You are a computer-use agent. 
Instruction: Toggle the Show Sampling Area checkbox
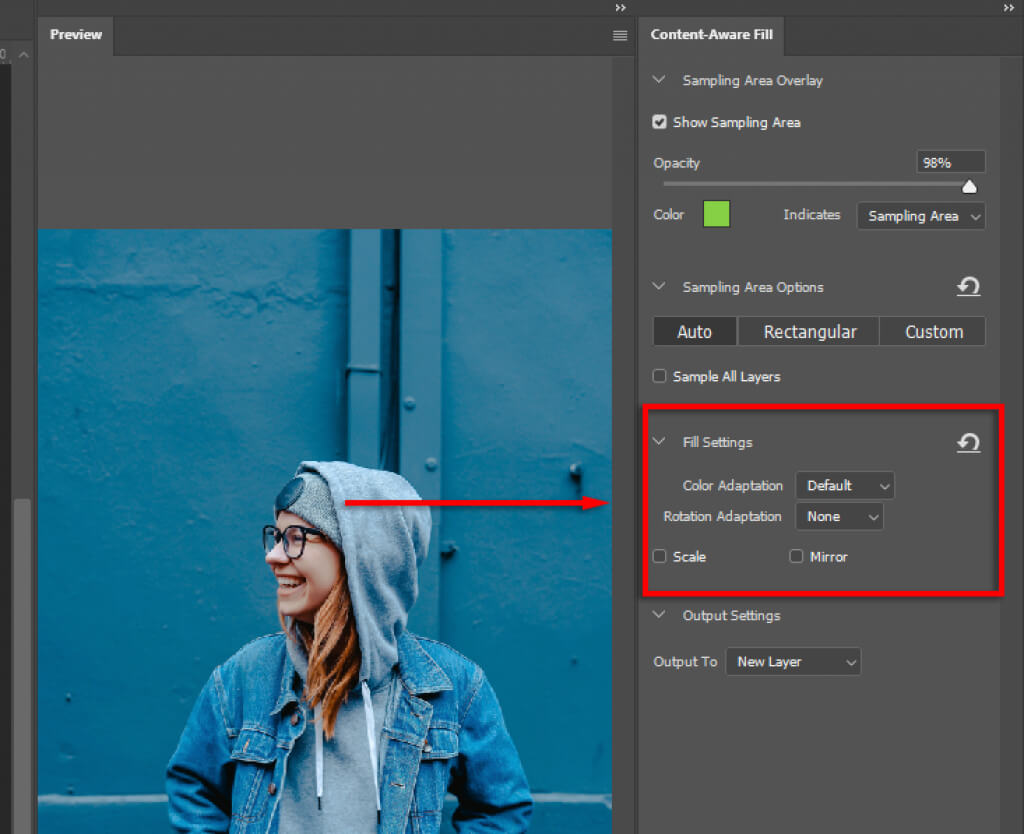660,122
